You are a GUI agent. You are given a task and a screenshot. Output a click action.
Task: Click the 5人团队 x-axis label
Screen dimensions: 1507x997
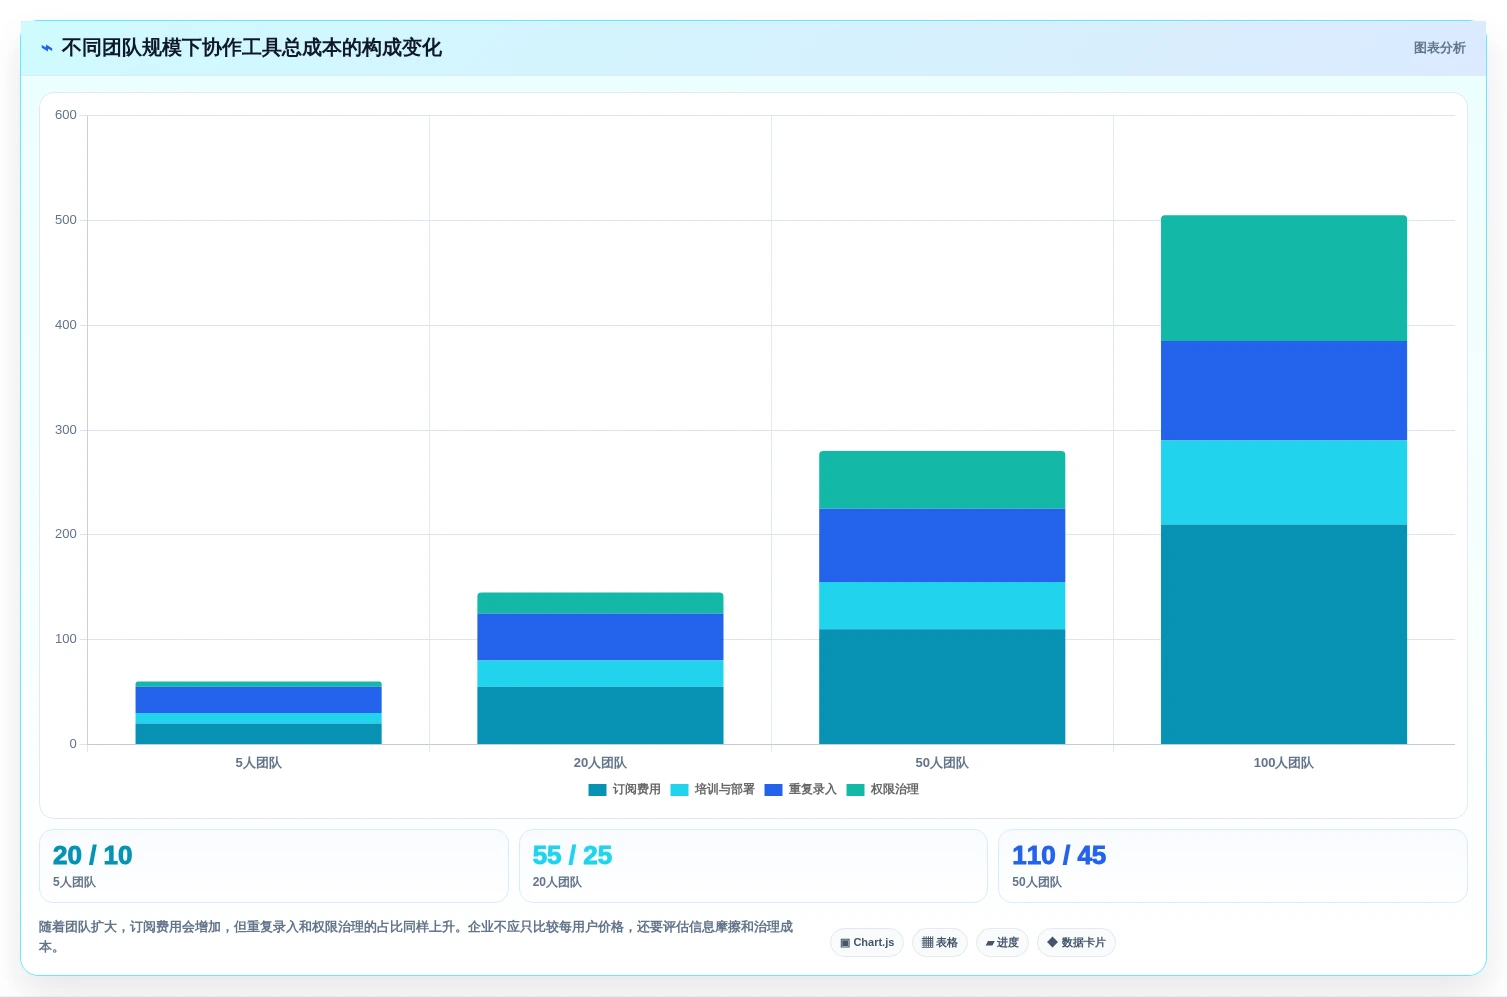(x=258, y=763)
